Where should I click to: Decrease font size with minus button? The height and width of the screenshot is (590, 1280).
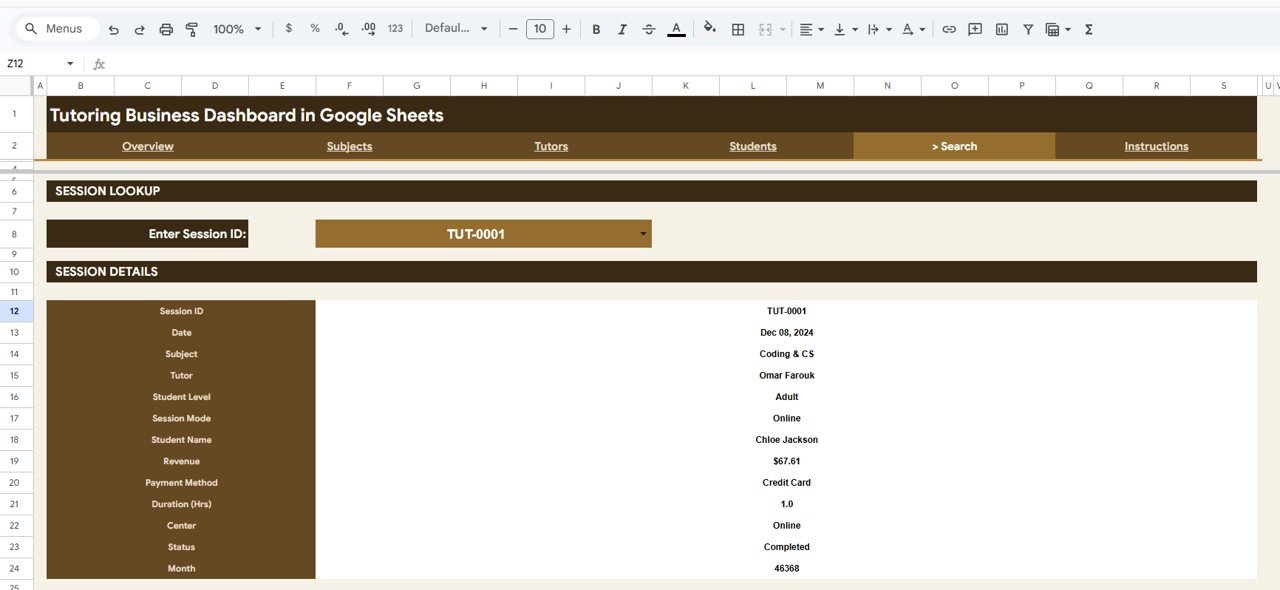pos(514,29)
